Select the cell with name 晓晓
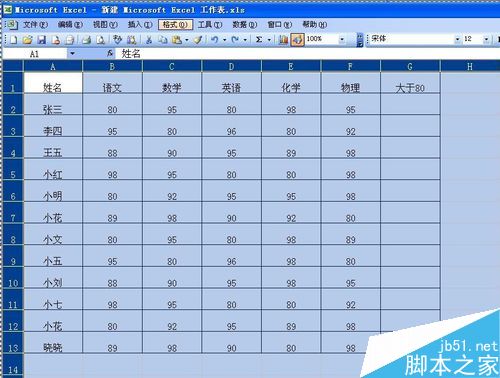This screenshot has width=500, height=378. (x=53, y=343)
